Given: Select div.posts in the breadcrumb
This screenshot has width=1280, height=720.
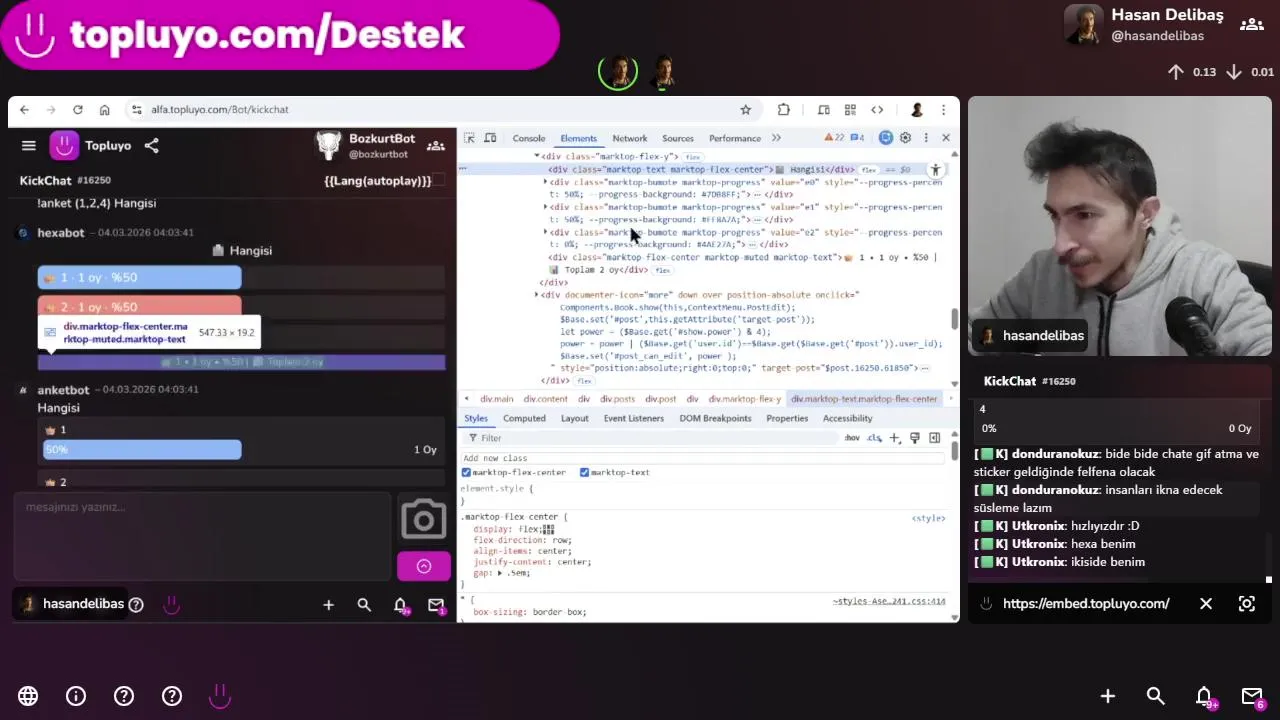Looking at the screenshot, I should (x=618, y=399).
